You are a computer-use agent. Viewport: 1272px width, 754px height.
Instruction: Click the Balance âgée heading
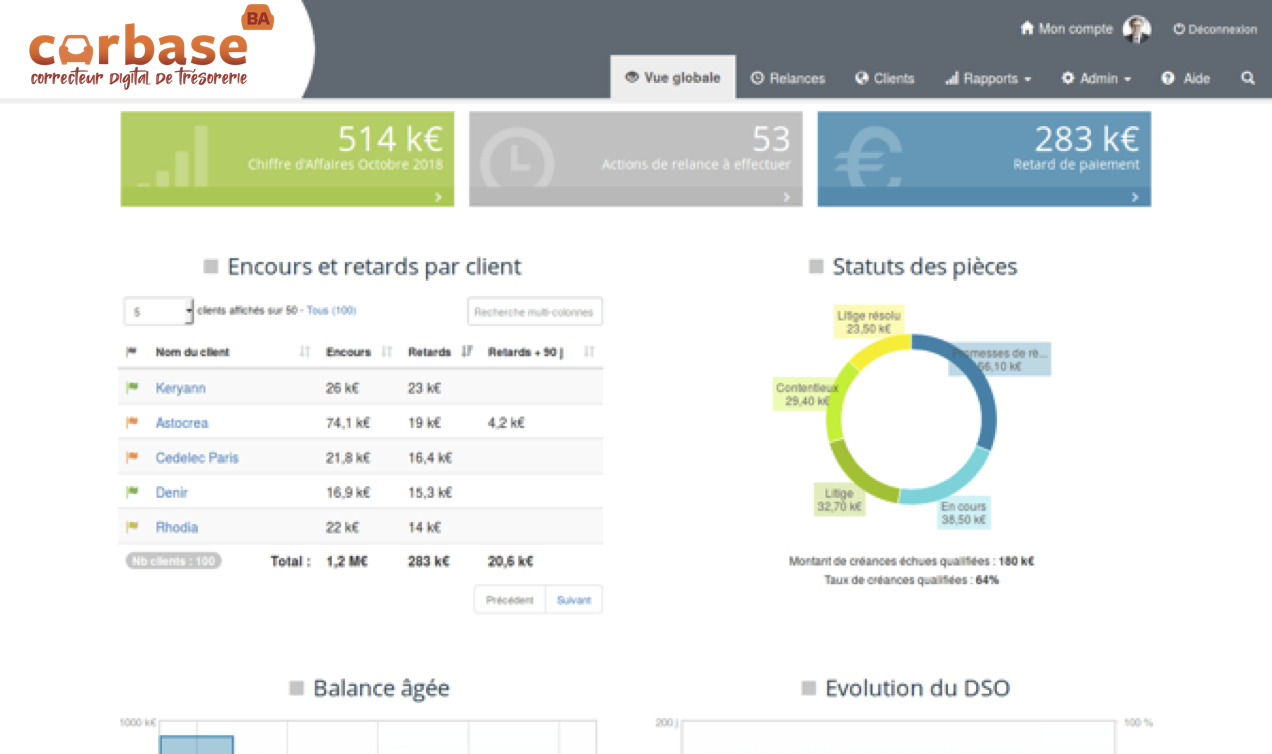381,688
